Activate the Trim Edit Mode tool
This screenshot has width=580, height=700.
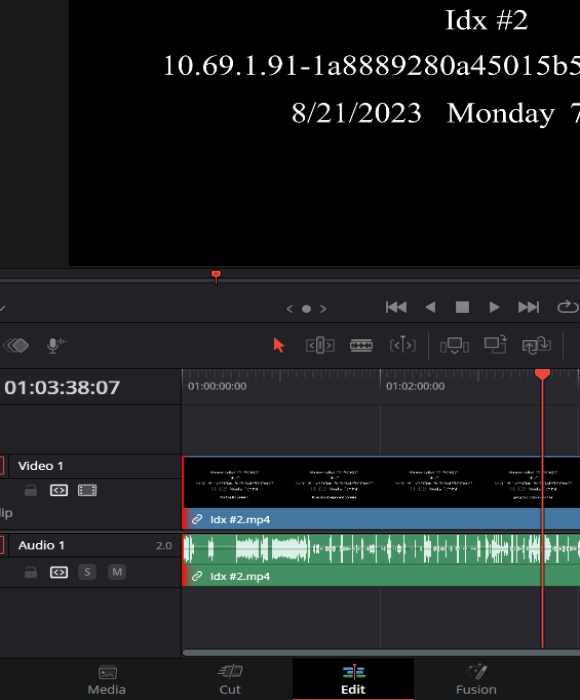pos(320,345)
